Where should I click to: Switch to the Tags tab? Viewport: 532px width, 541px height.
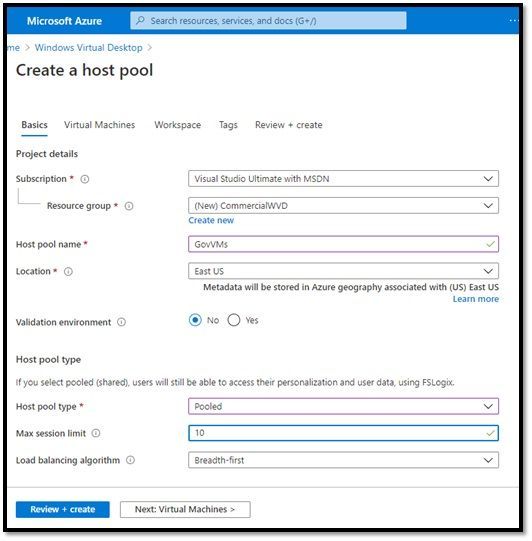pos(228,125)
